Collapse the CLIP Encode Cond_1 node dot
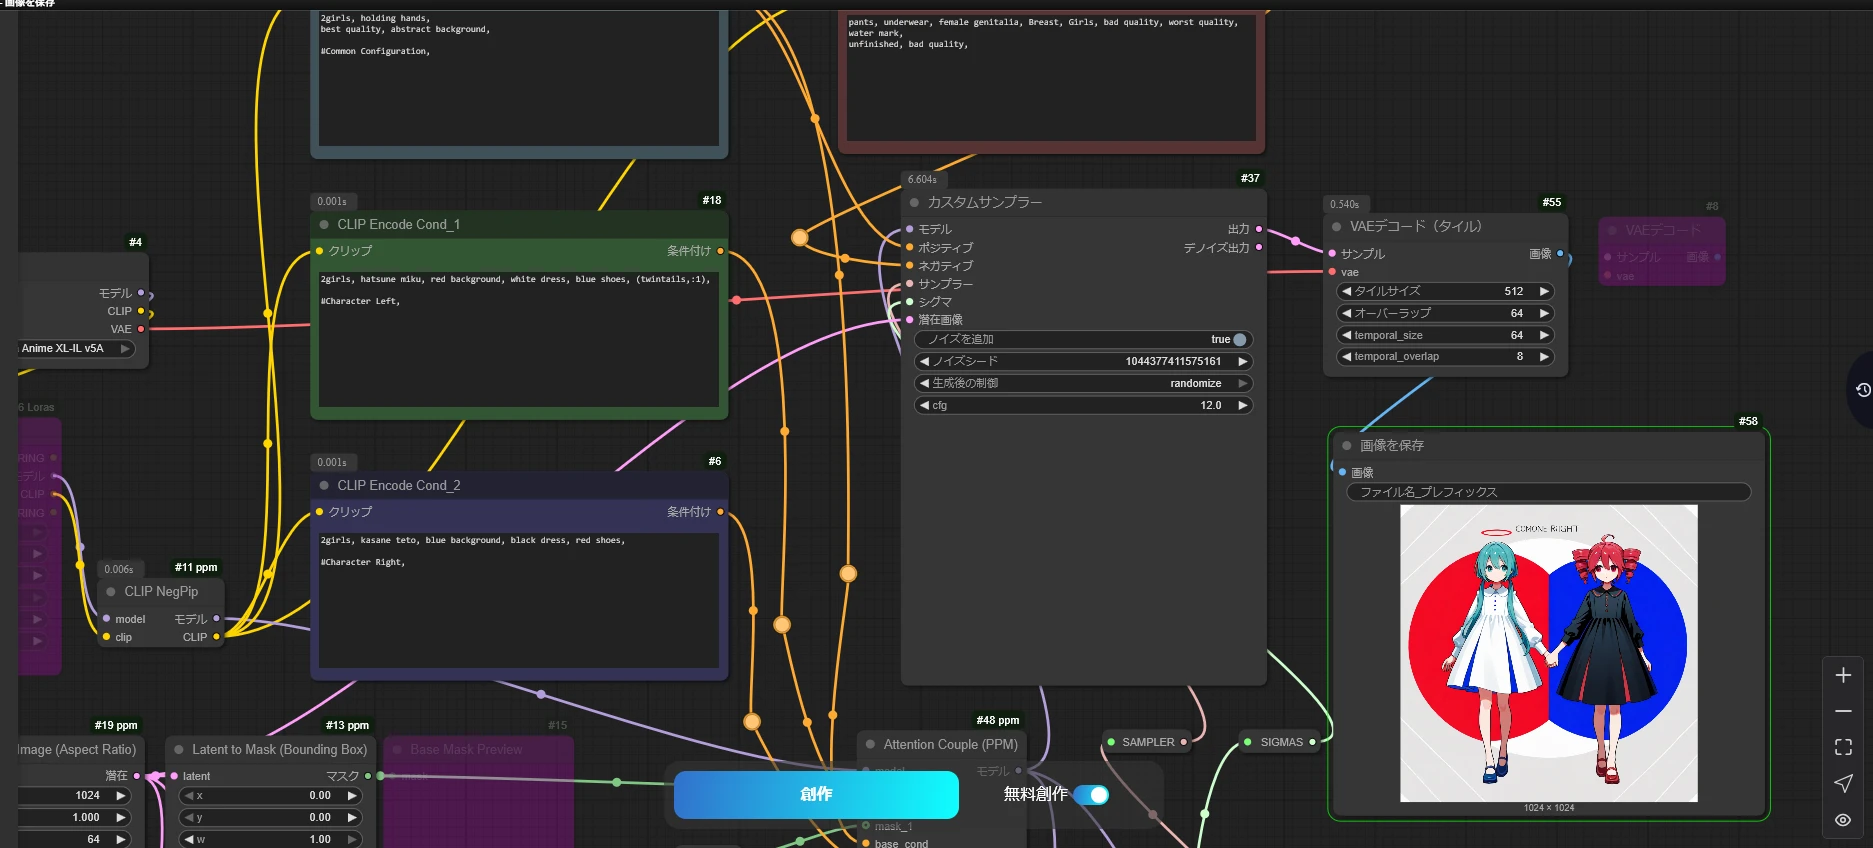Image resolution: width=1873 pixels, height=848 pixels. coord(324,225)
